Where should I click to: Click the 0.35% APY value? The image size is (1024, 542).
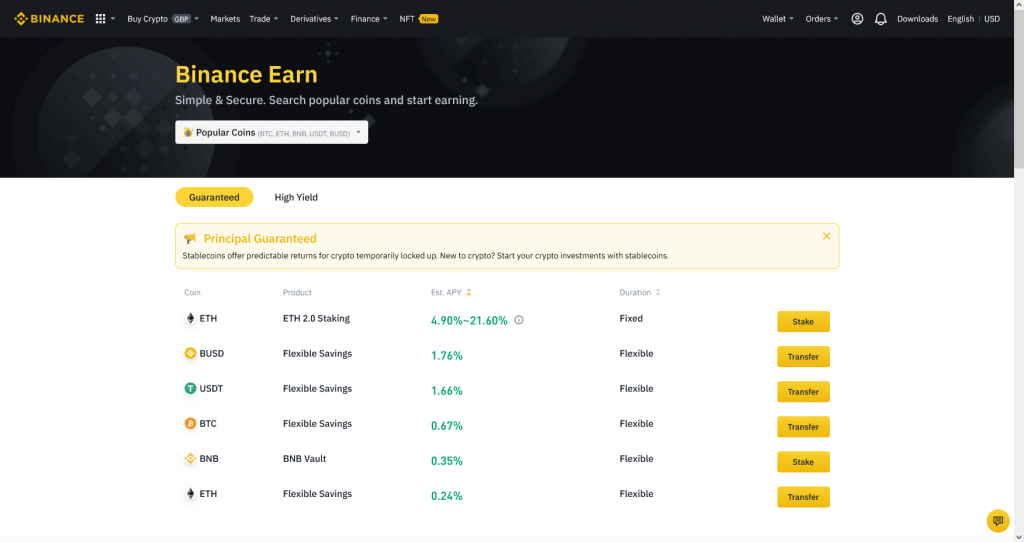(x=447, y=461)
